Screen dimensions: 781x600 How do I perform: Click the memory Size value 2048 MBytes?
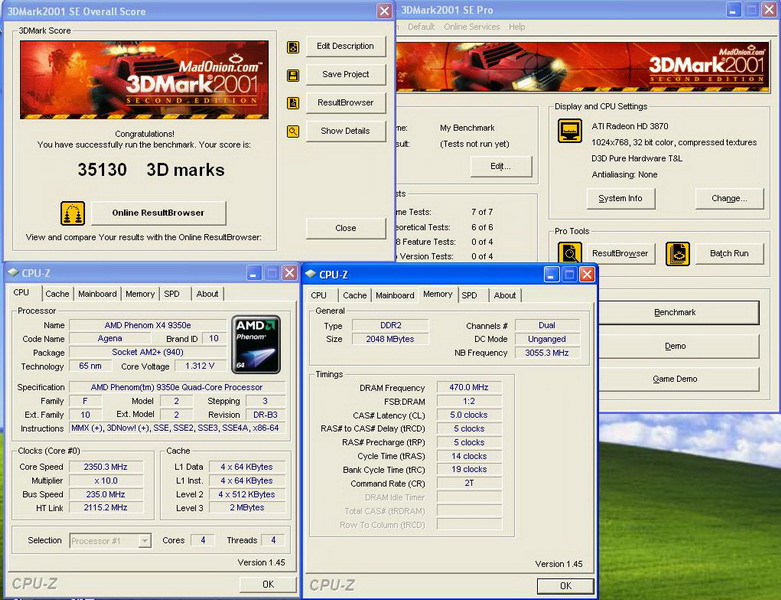tap(390, 339)
